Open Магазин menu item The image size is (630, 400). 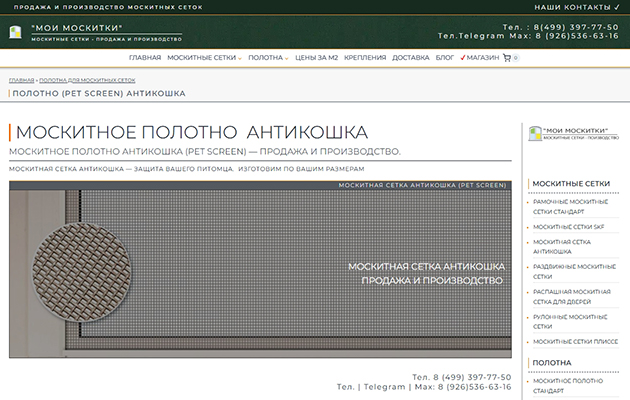point(480,58)
